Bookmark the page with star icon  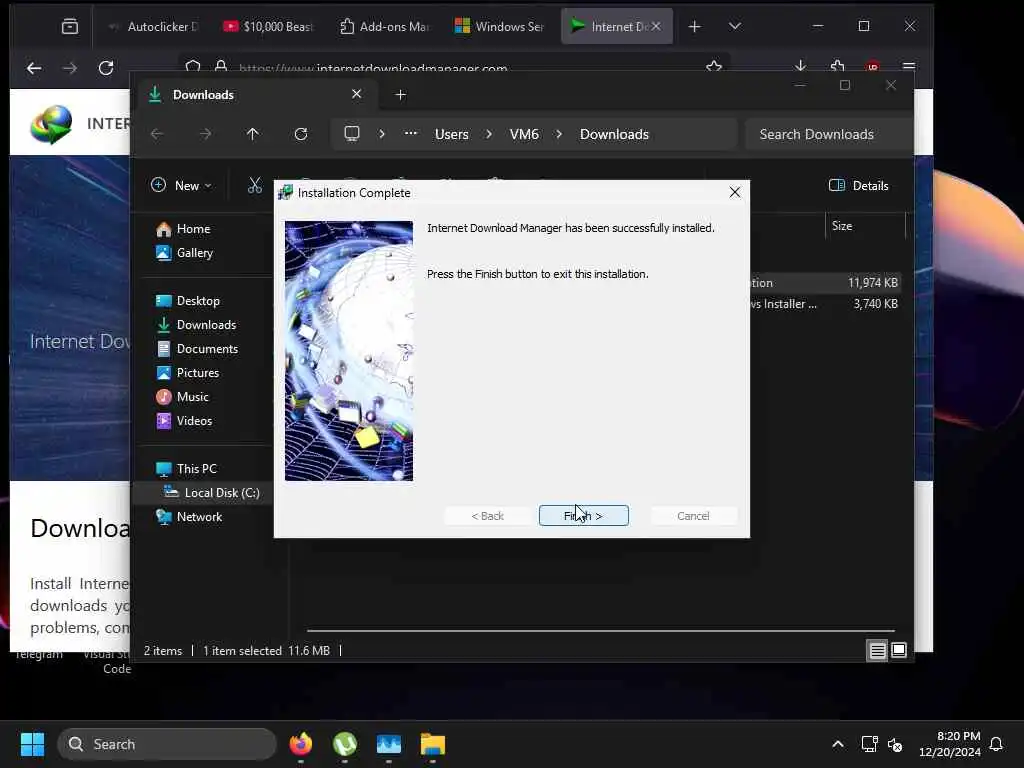click(x=714, y=67)
